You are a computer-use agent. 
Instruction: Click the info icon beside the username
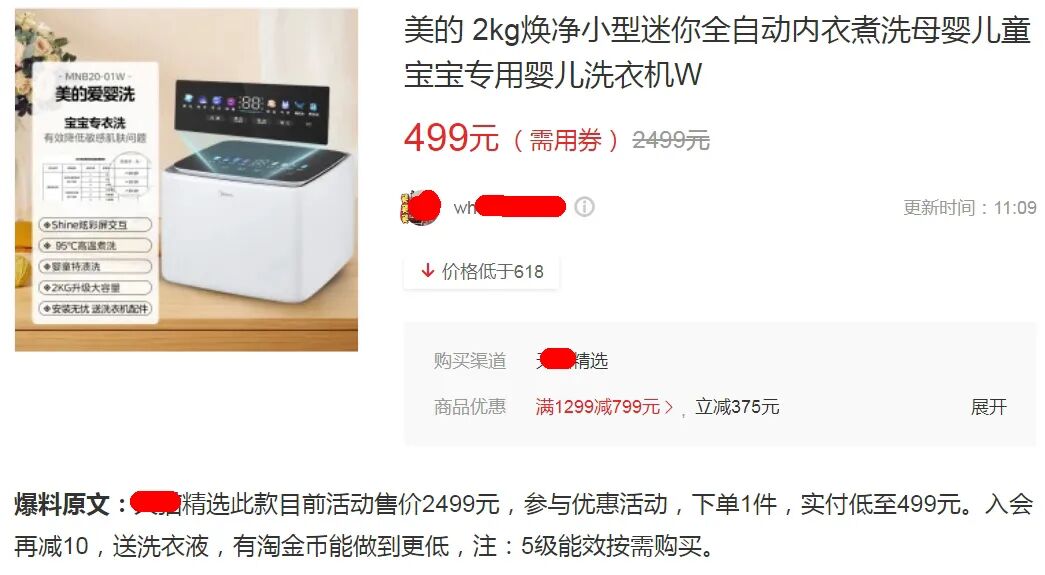584,207
